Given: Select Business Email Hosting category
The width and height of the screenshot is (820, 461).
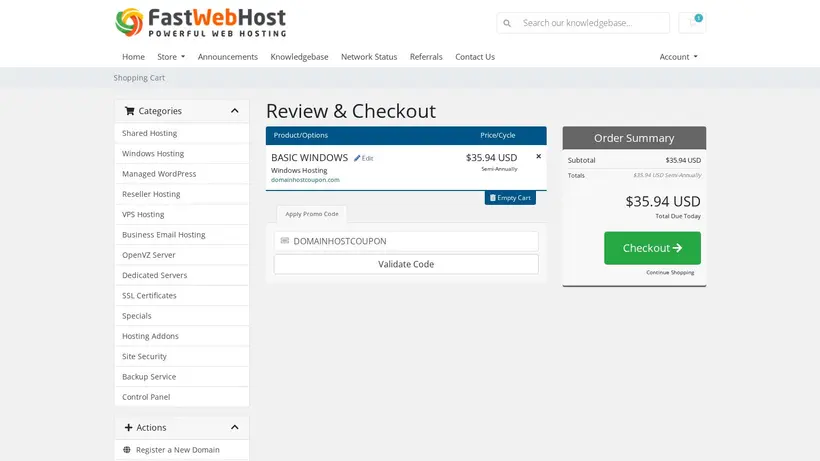Looking at the screenshot, I should pyautogui.click(x=181, y=235).
